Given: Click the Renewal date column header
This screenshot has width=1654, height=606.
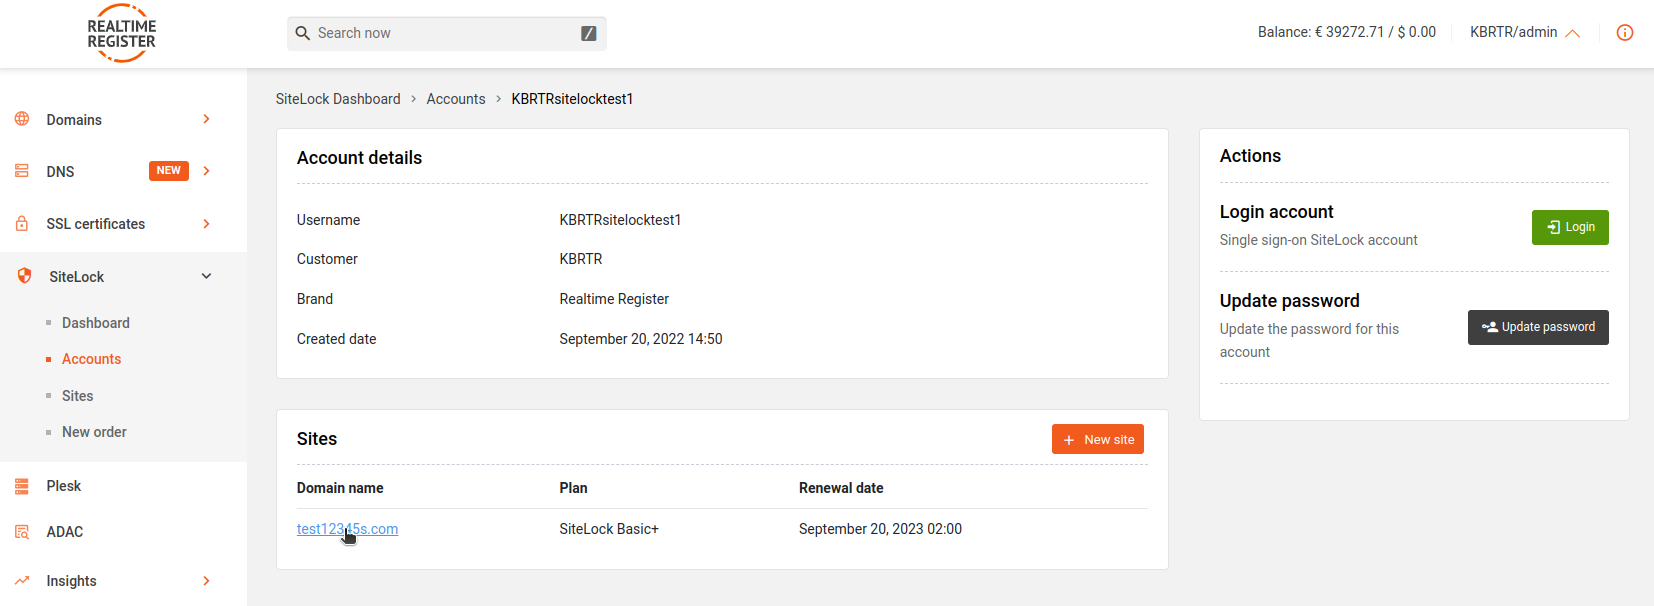Looking at the screenshot, I should click(841, 488).
